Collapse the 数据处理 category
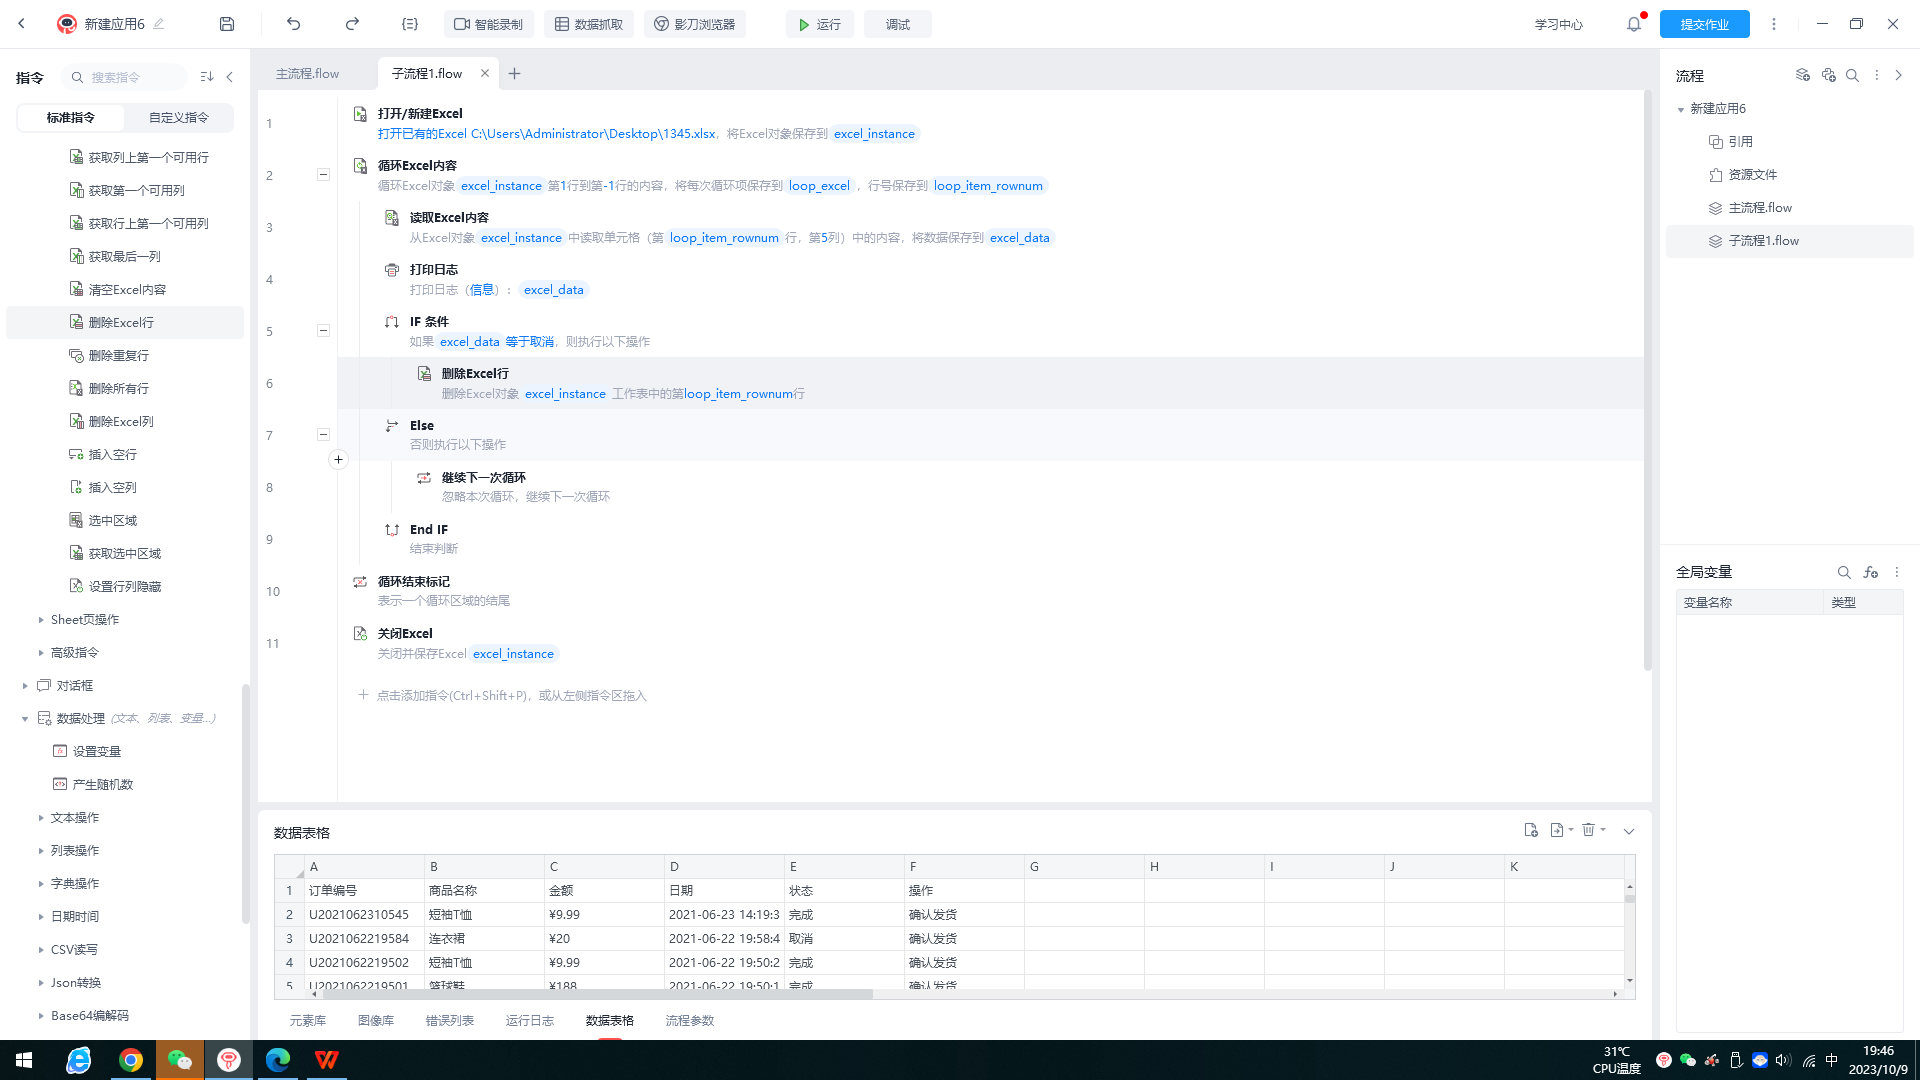This screenshot has height=1080, width=1920. click(25, 718)
